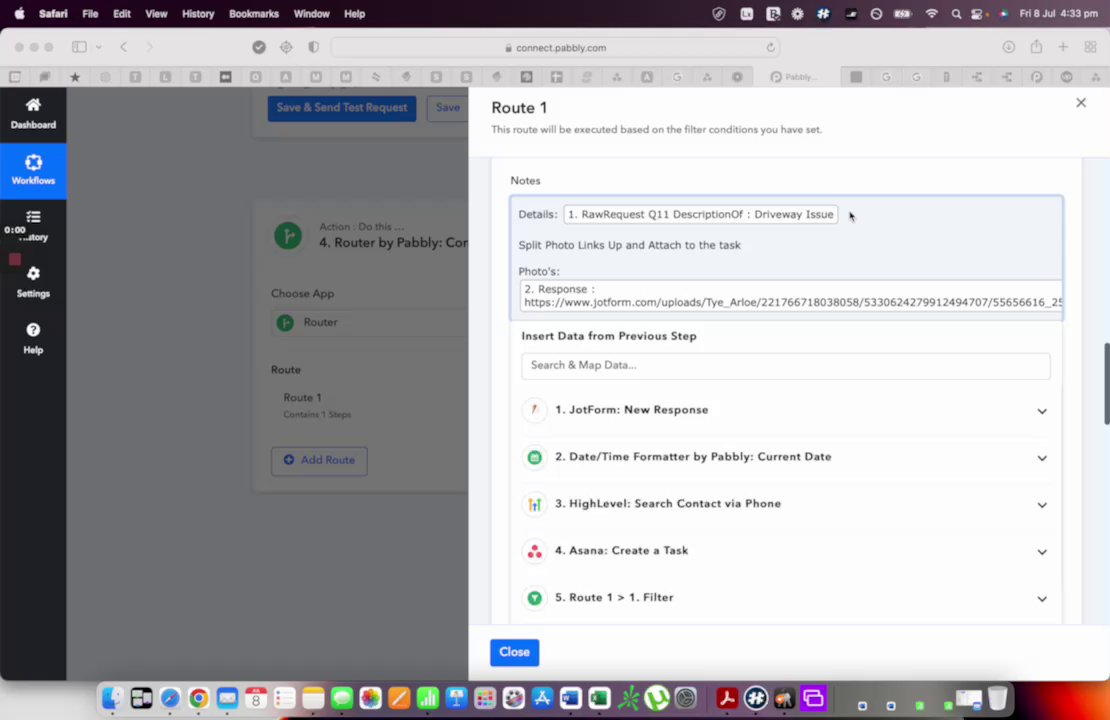Viewport: 1110px width, 720px height.
Task: Show Safari tab overview
Action: (1090, 47)
